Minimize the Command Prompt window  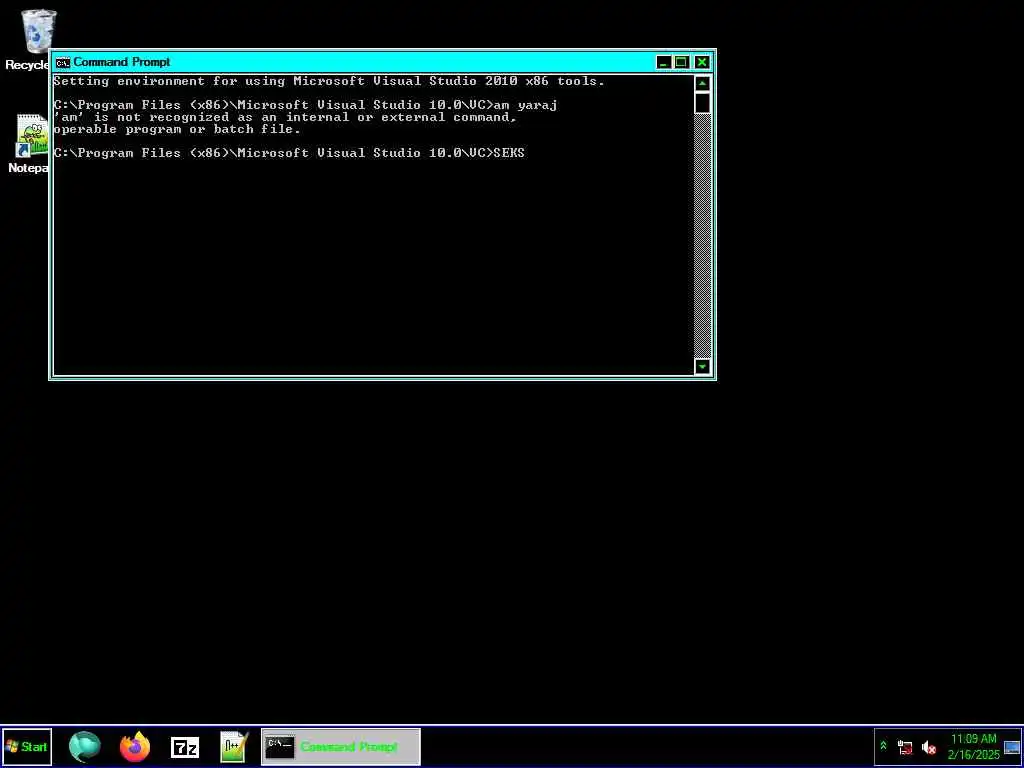(x=664, y=63)
